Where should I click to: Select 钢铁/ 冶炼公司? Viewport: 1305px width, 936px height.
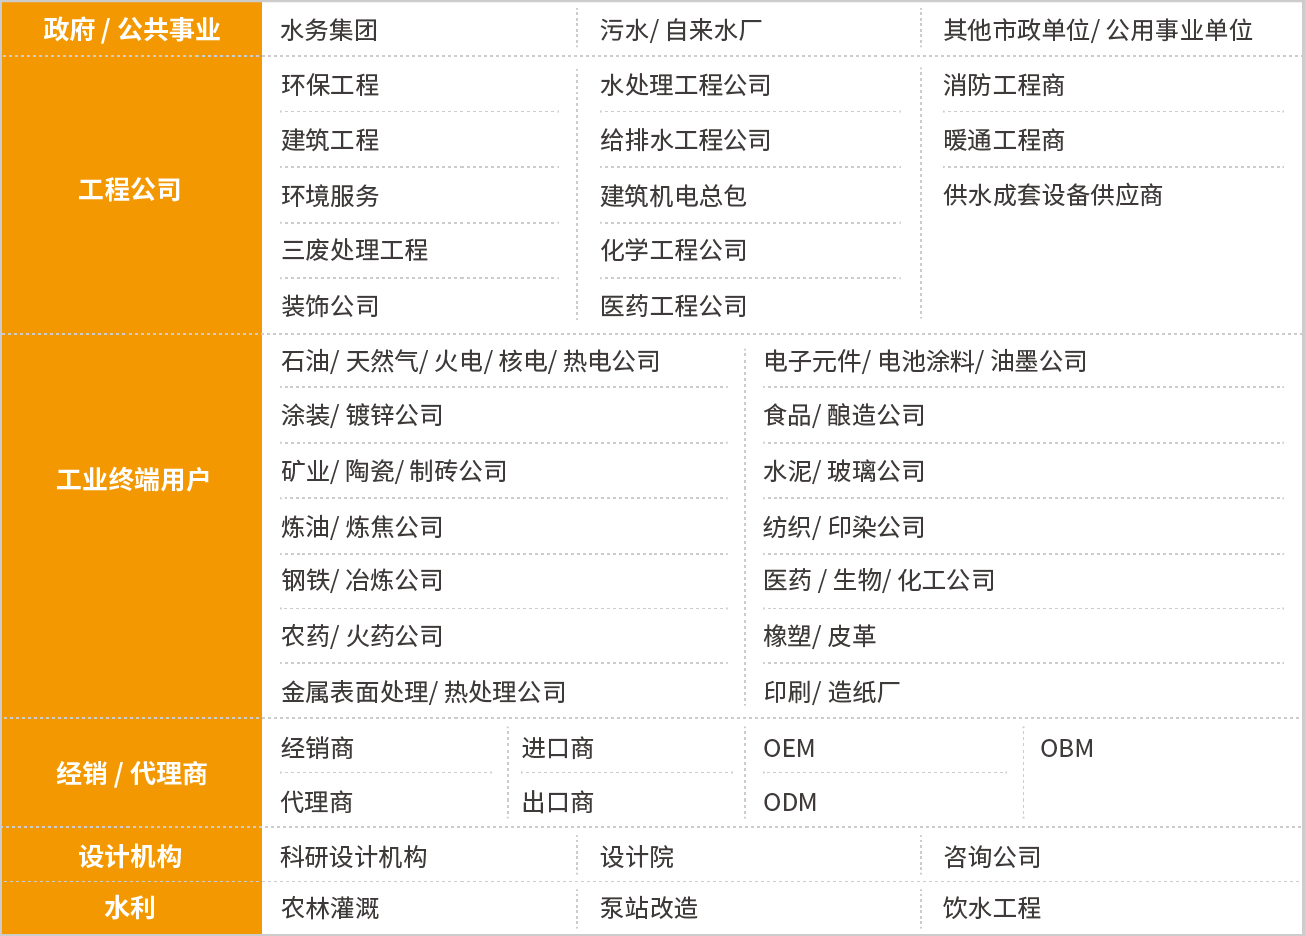(362, 581)
